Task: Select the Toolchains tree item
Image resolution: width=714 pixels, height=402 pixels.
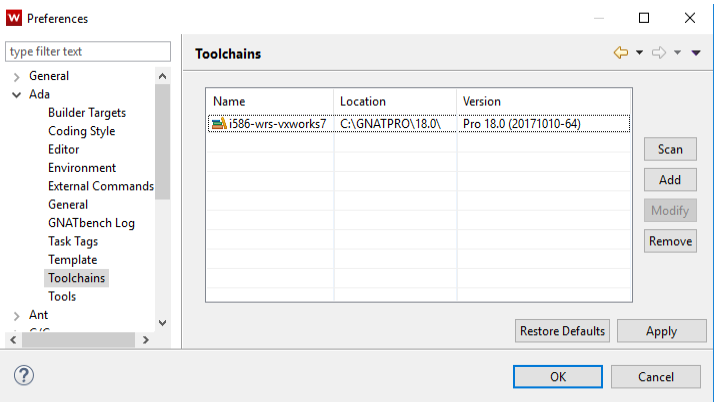Action: pyautogui.click(x=76, y=278)
